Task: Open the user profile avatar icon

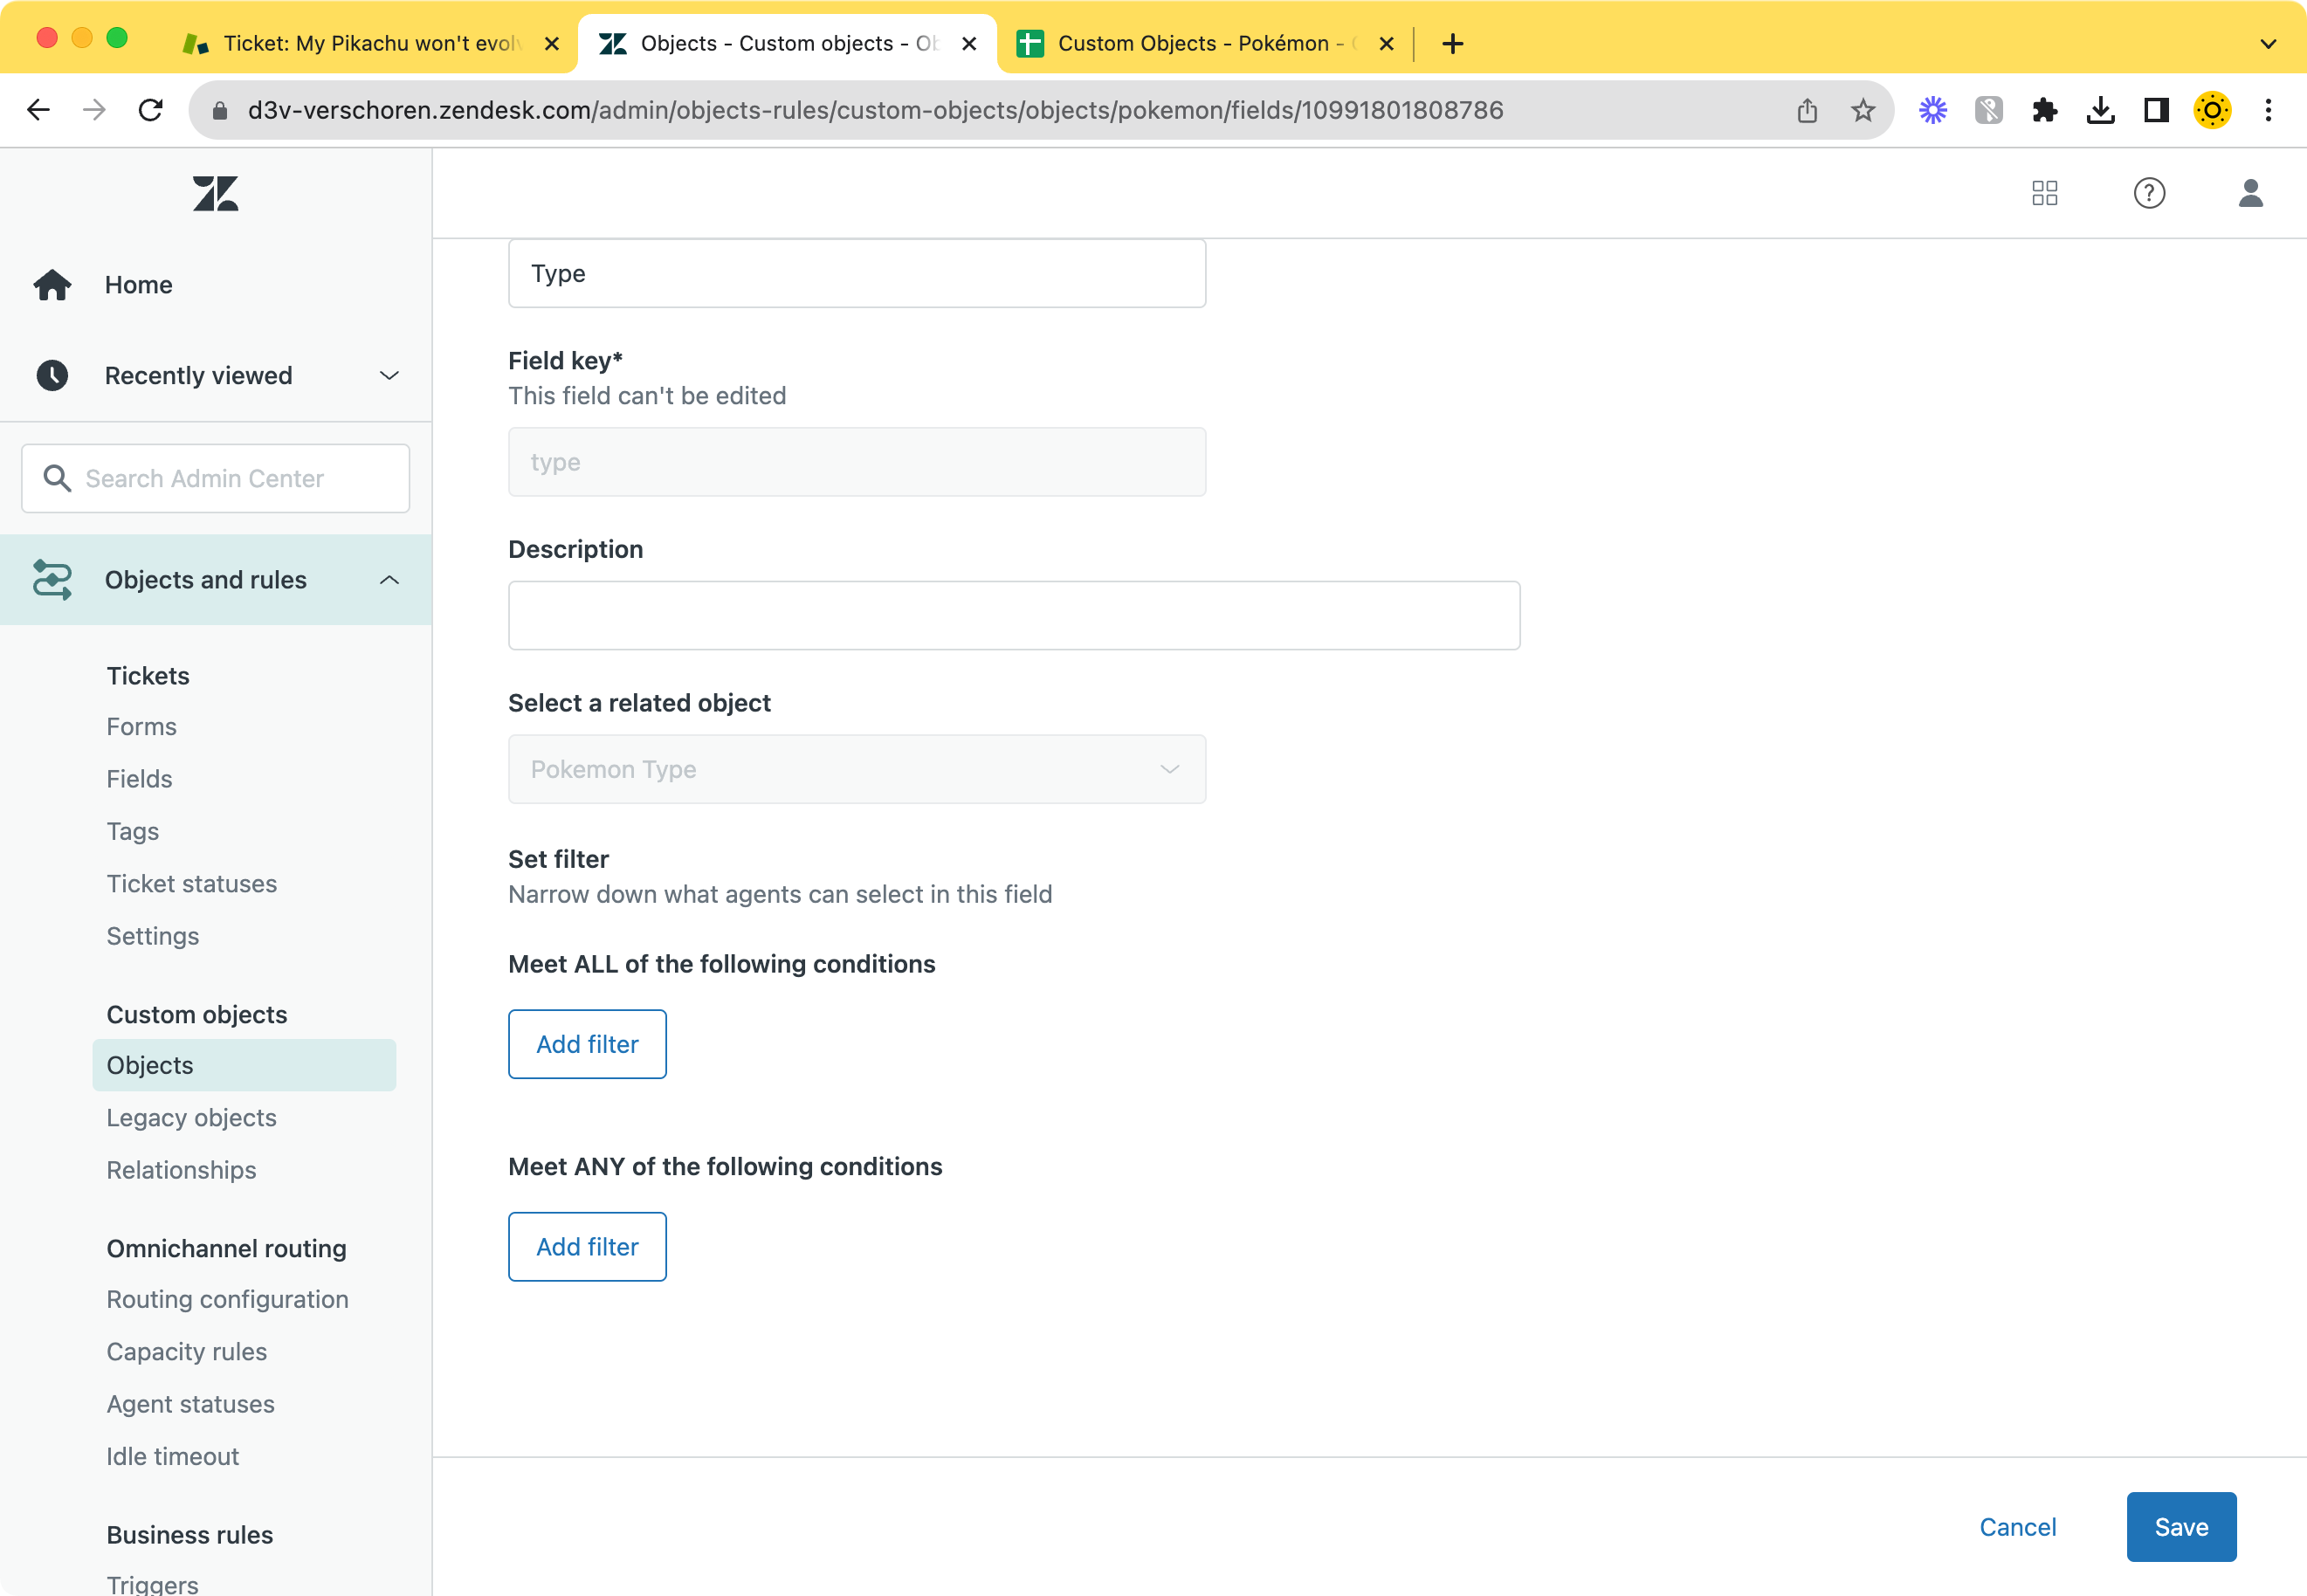Action: (2251, 193)
